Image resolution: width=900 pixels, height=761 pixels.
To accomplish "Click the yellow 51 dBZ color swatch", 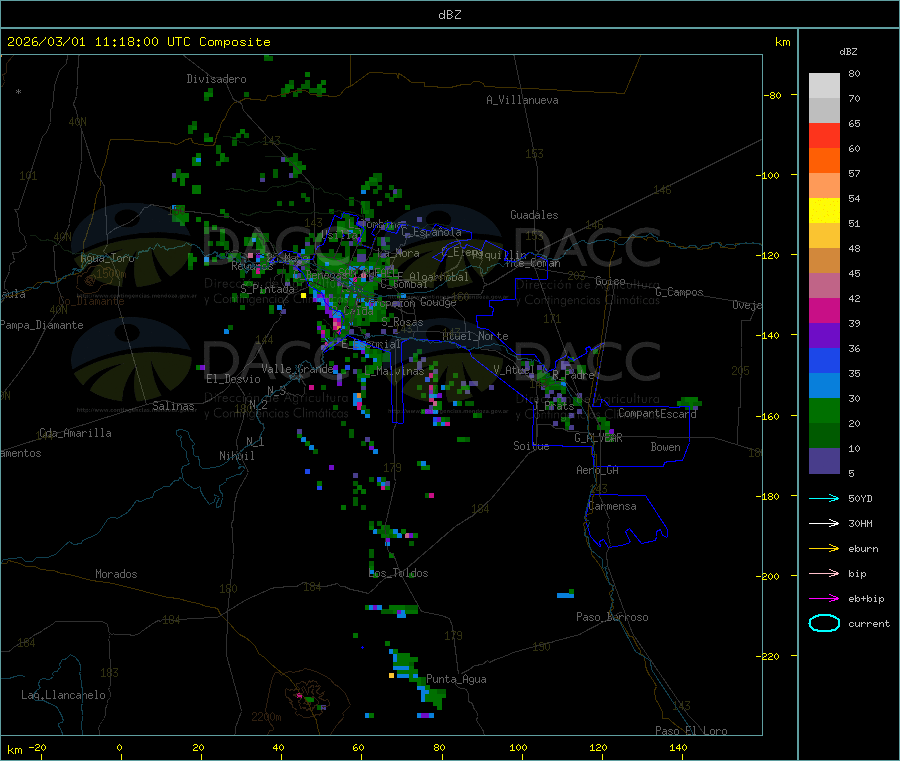I will (824, 211).
